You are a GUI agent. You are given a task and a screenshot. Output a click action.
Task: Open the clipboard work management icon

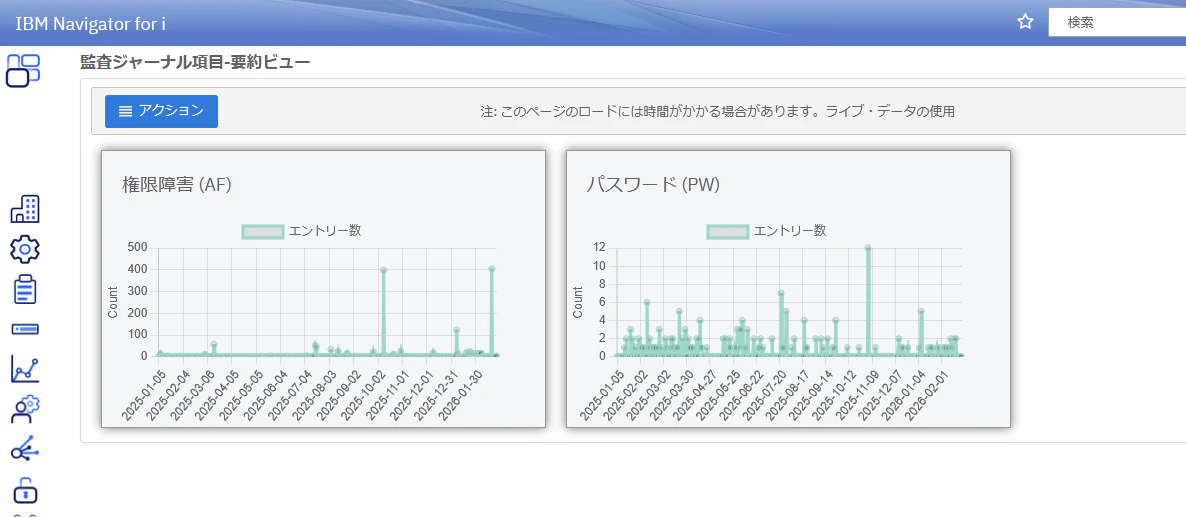click(x=25, y=289)
